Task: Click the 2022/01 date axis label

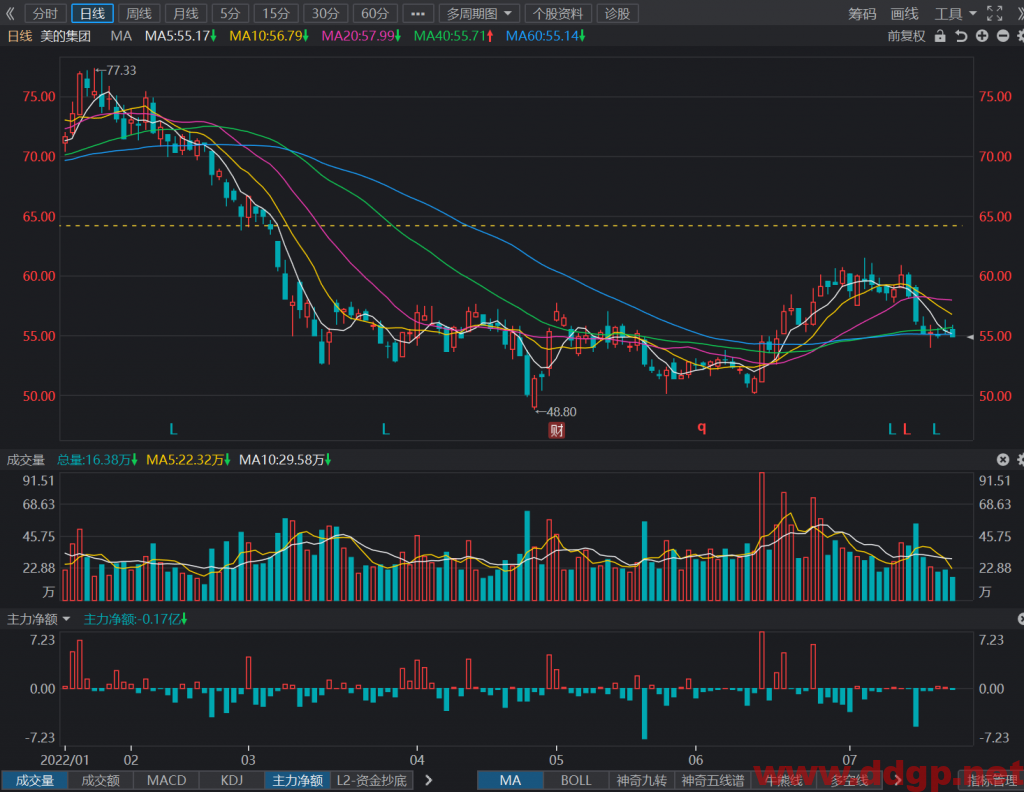Action: pyautogui.click(x=65, y=760)
